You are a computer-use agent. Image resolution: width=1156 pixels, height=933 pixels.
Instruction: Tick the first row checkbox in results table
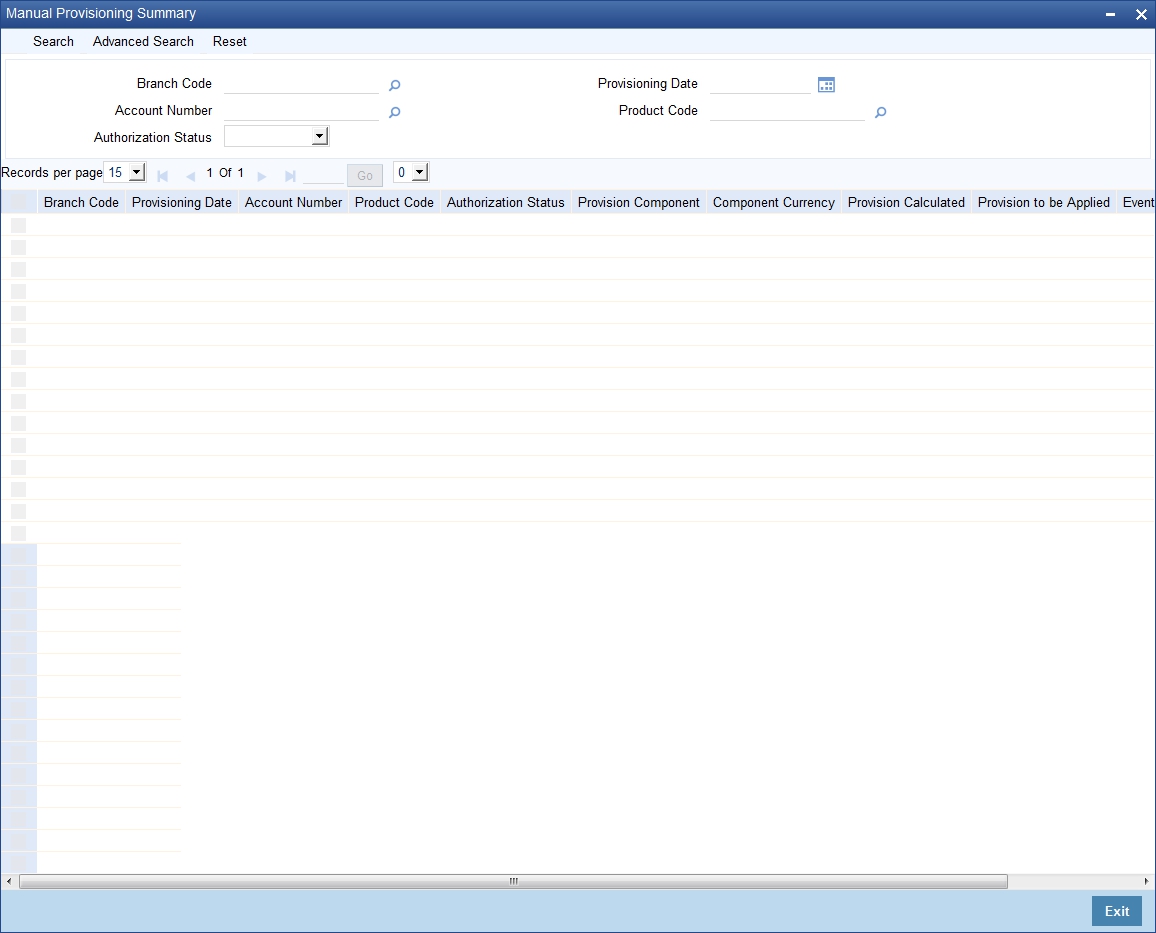pos(18,226)
